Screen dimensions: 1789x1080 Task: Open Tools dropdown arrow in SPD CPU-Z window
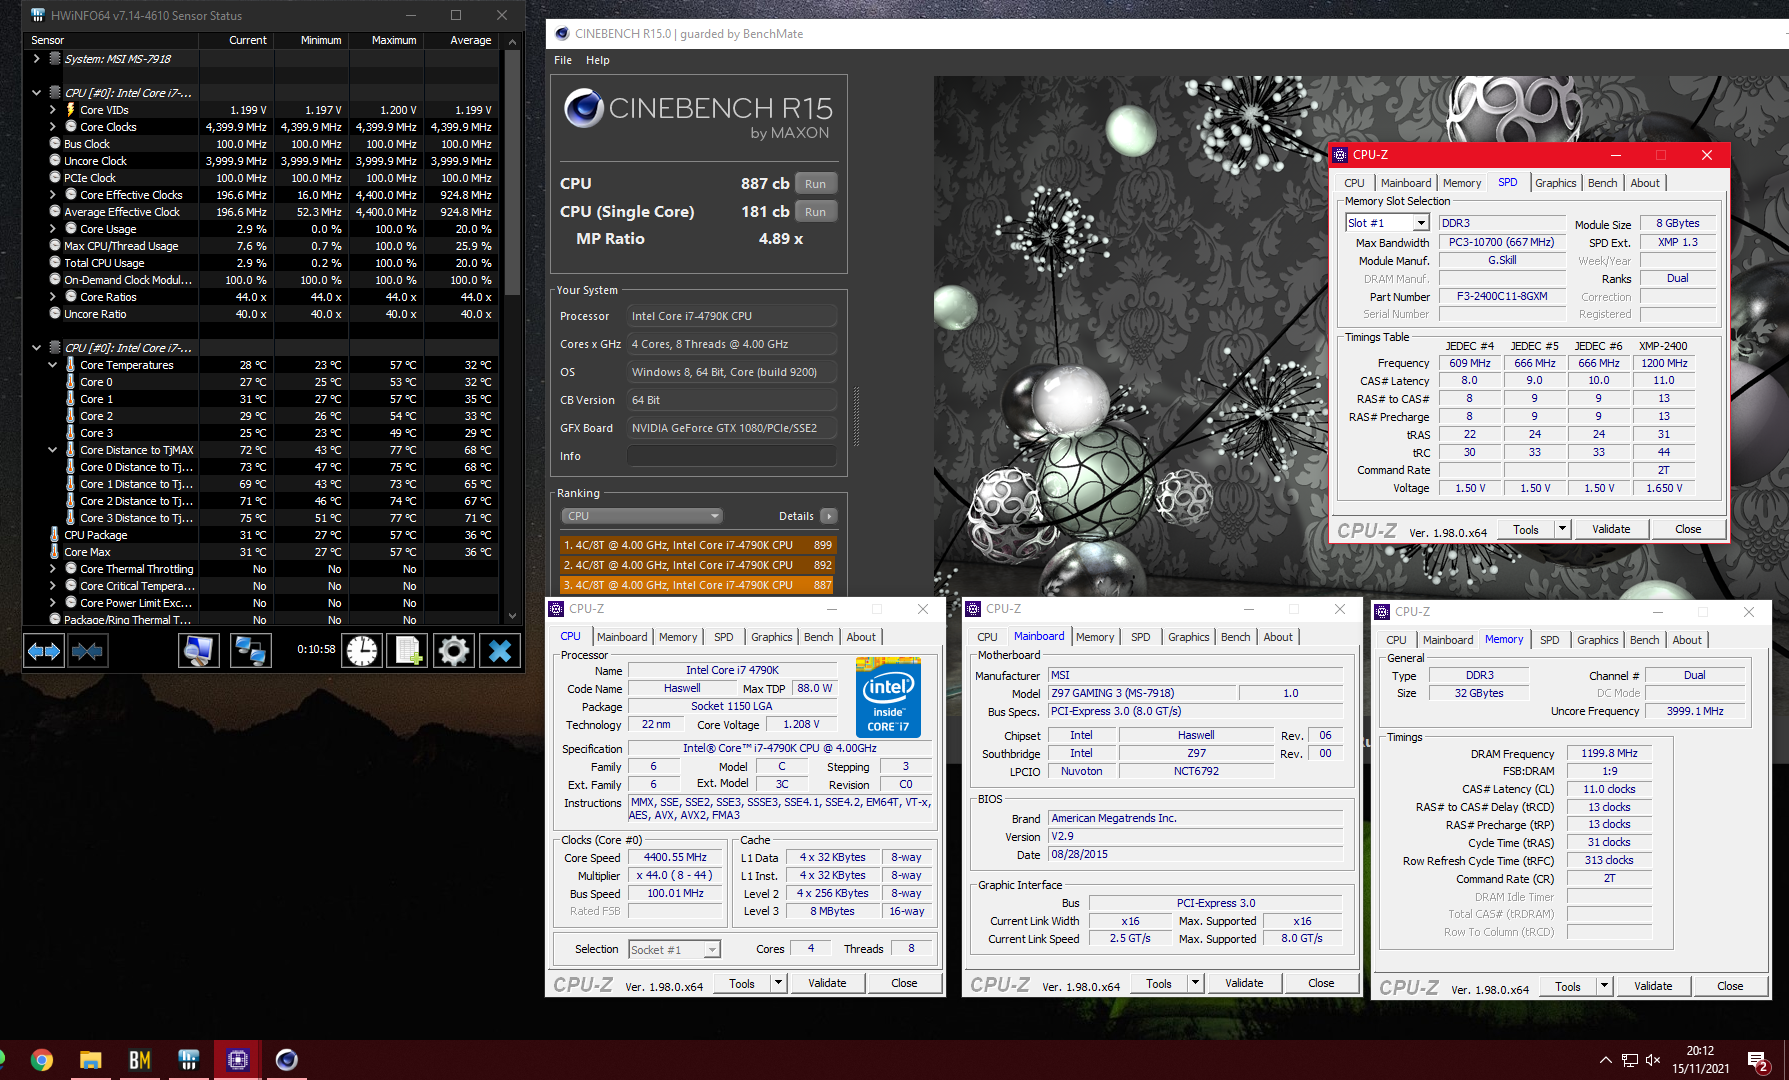tap(1563, 529)
